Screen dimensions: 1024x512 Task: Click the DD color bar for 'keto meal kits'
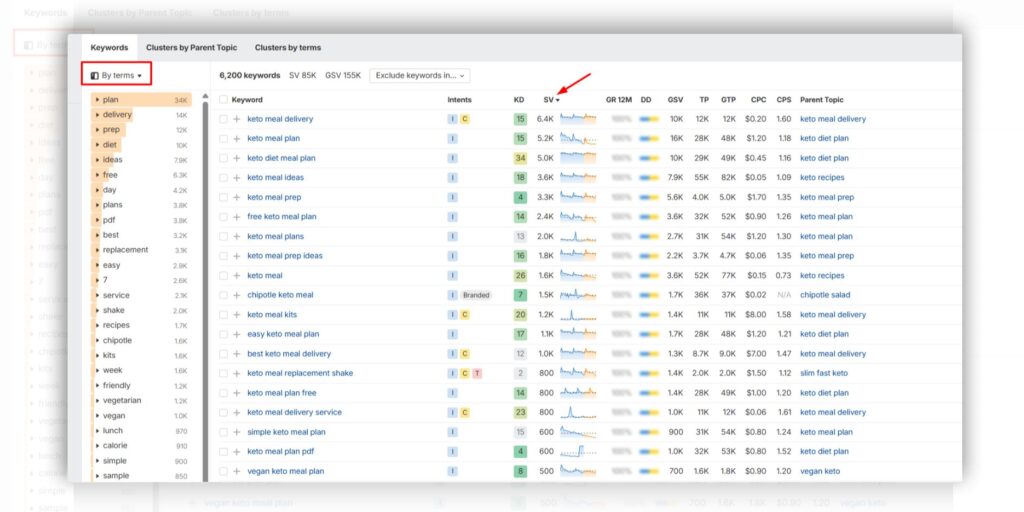coord(649,315)
